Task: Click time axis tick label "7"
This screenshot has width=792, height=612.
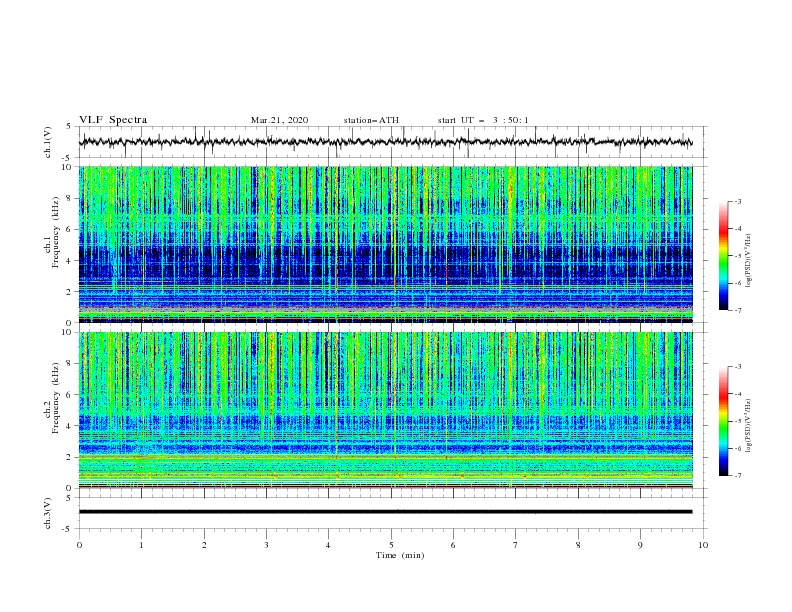Action: [x=516, y=545]
